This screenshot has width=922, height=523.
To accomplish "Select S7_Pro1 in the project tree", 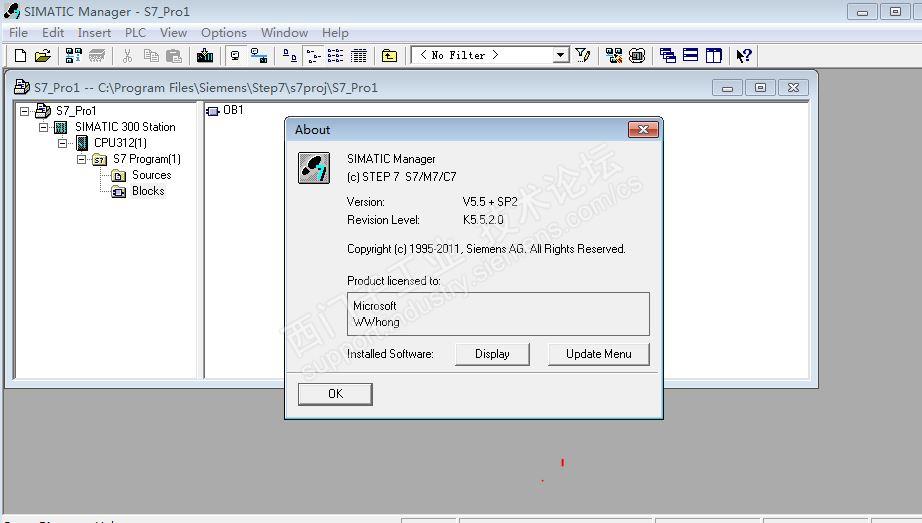I will pyautogui.click(x=76, y=111).
